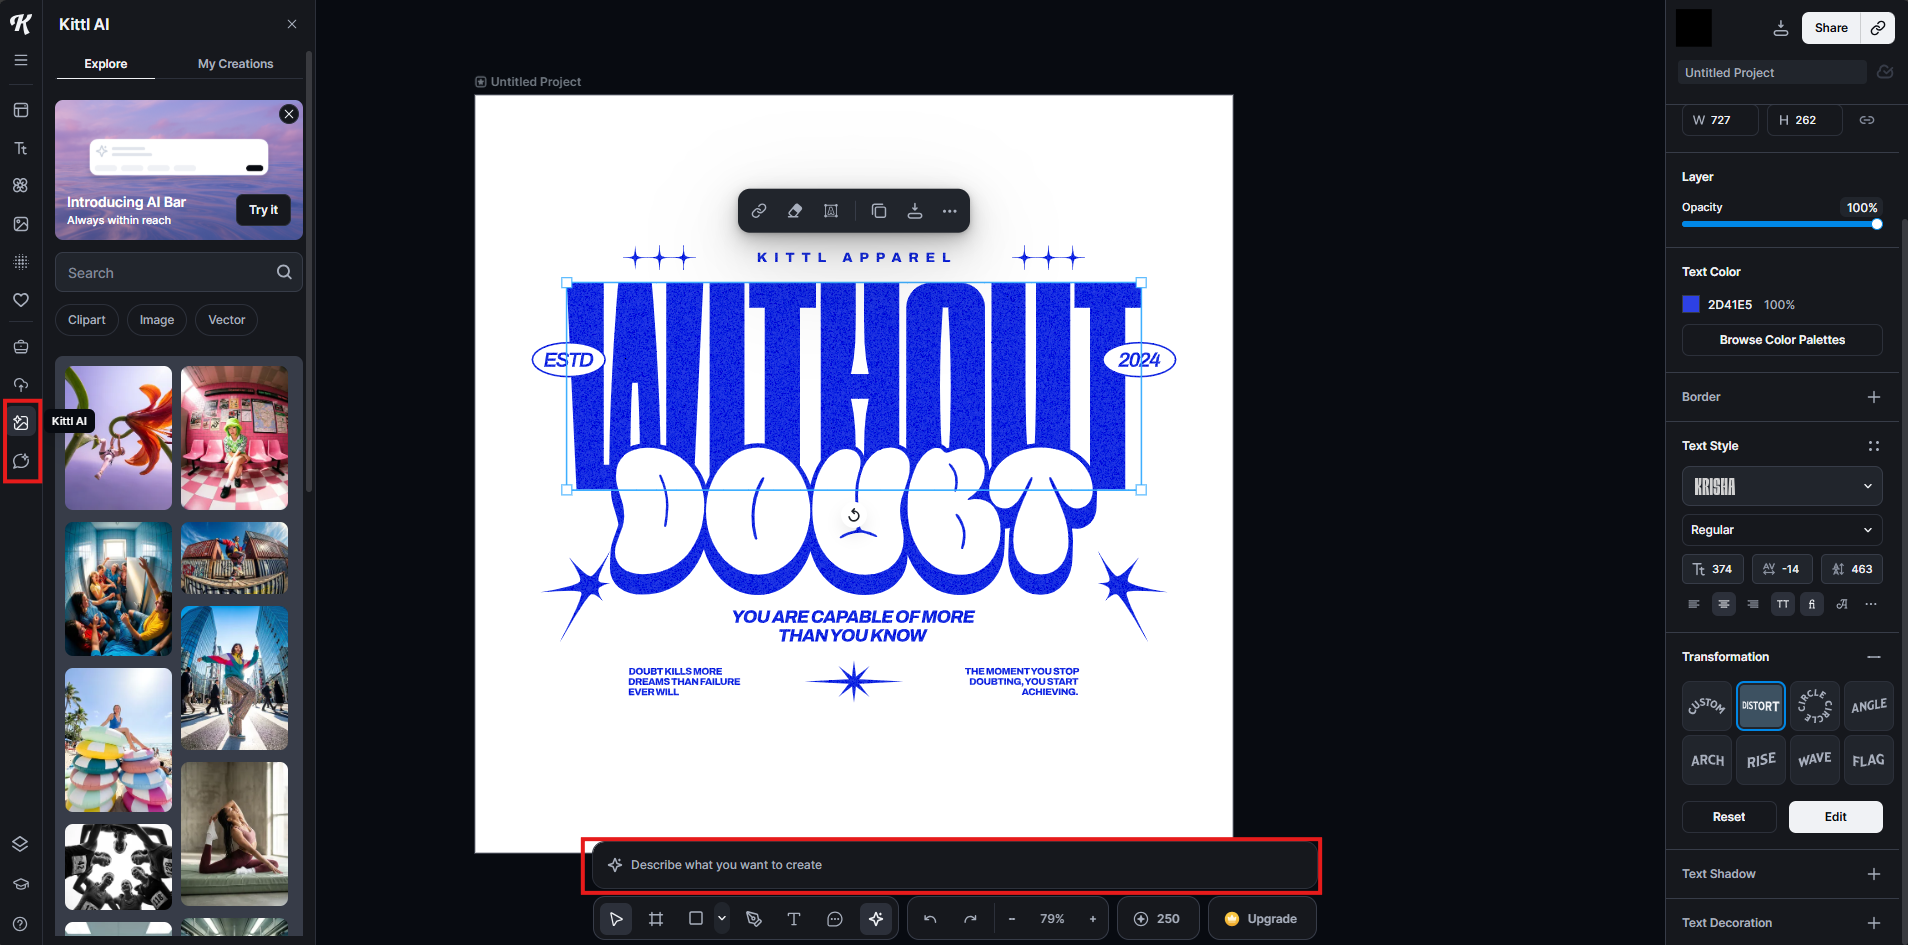This screenshot has height=945, width=1908.
Task: Enable left text alignment
Action: coord(1694,604)
